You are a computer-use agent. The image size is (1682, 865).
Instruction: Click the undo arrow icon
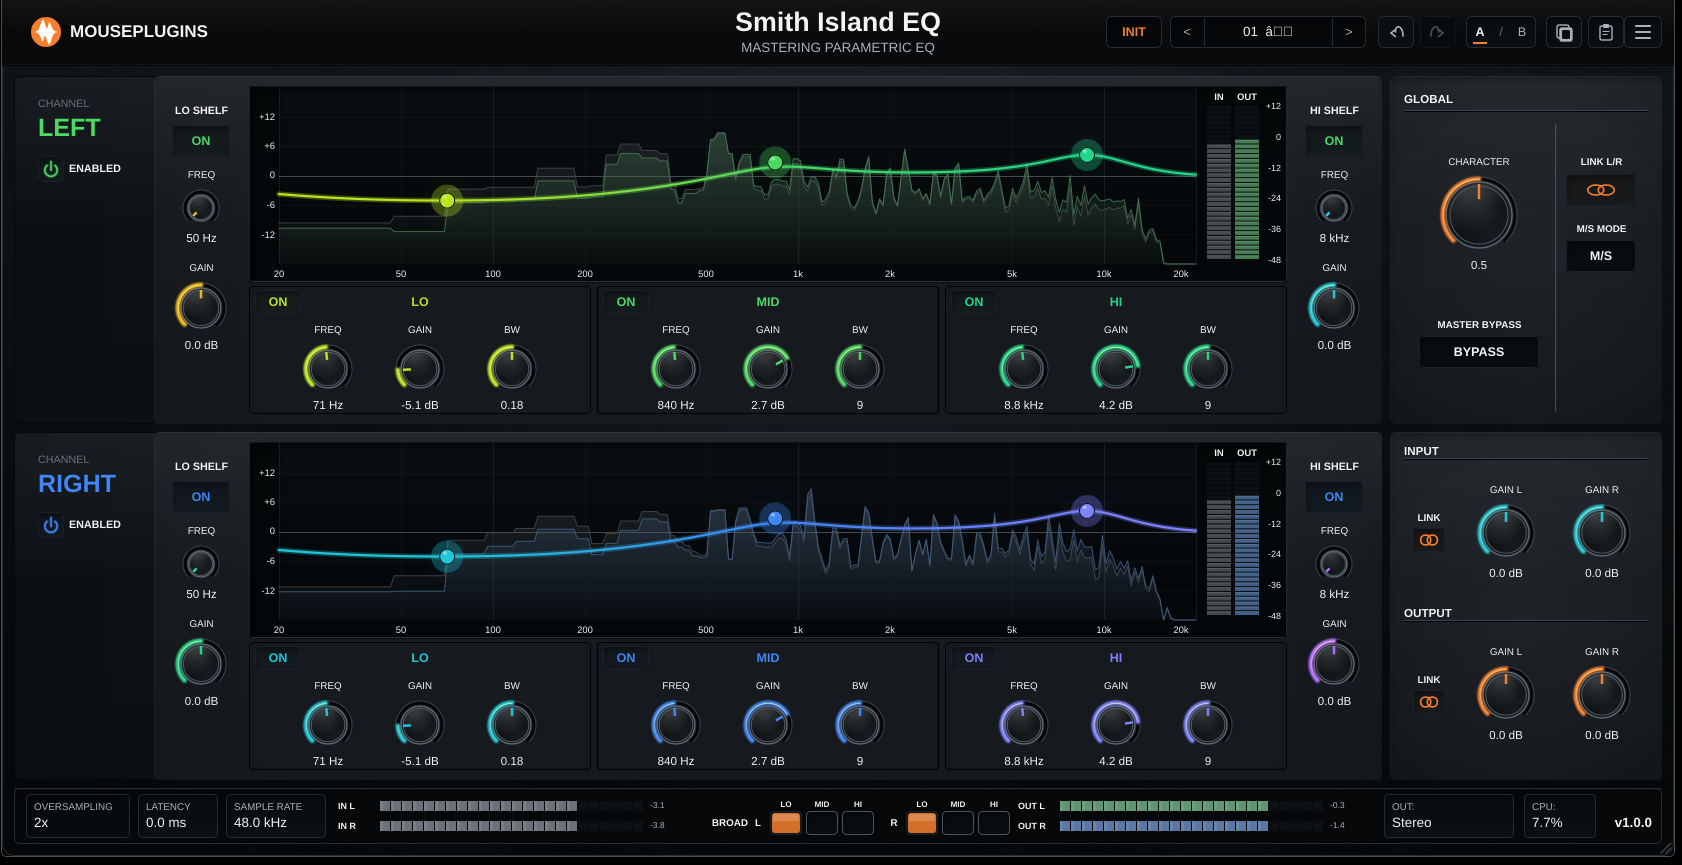click(x=1397, y=32)
